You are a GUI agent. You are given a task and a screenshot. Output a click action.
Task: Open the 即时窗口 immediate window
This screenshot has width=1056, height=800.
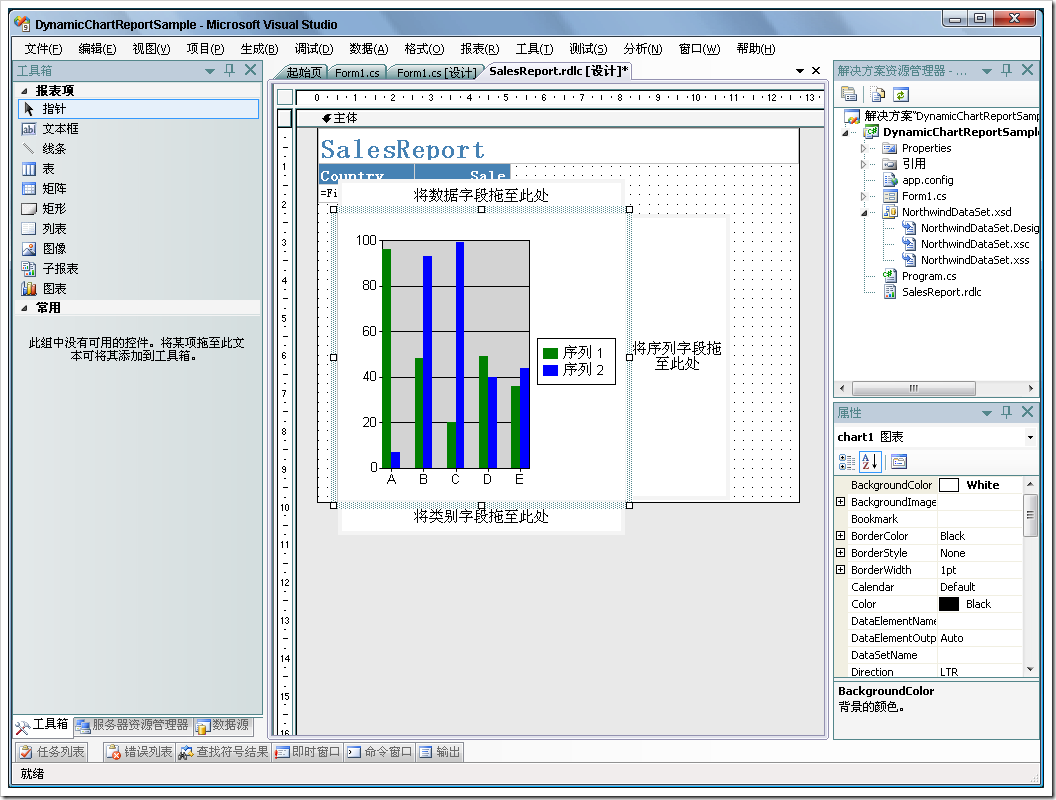(308, 752)
